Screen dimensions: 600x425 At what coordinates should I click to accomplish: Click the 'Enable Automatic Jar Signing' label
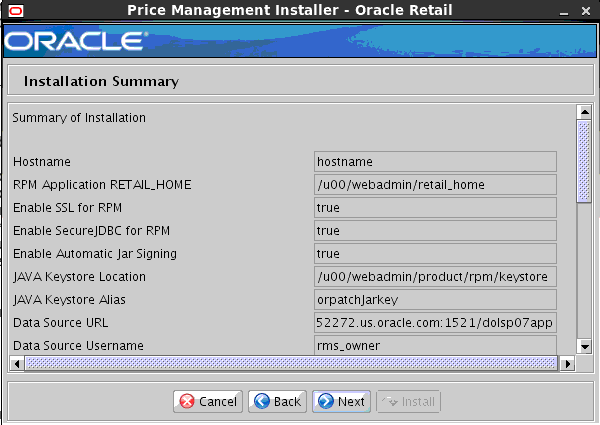95,254
